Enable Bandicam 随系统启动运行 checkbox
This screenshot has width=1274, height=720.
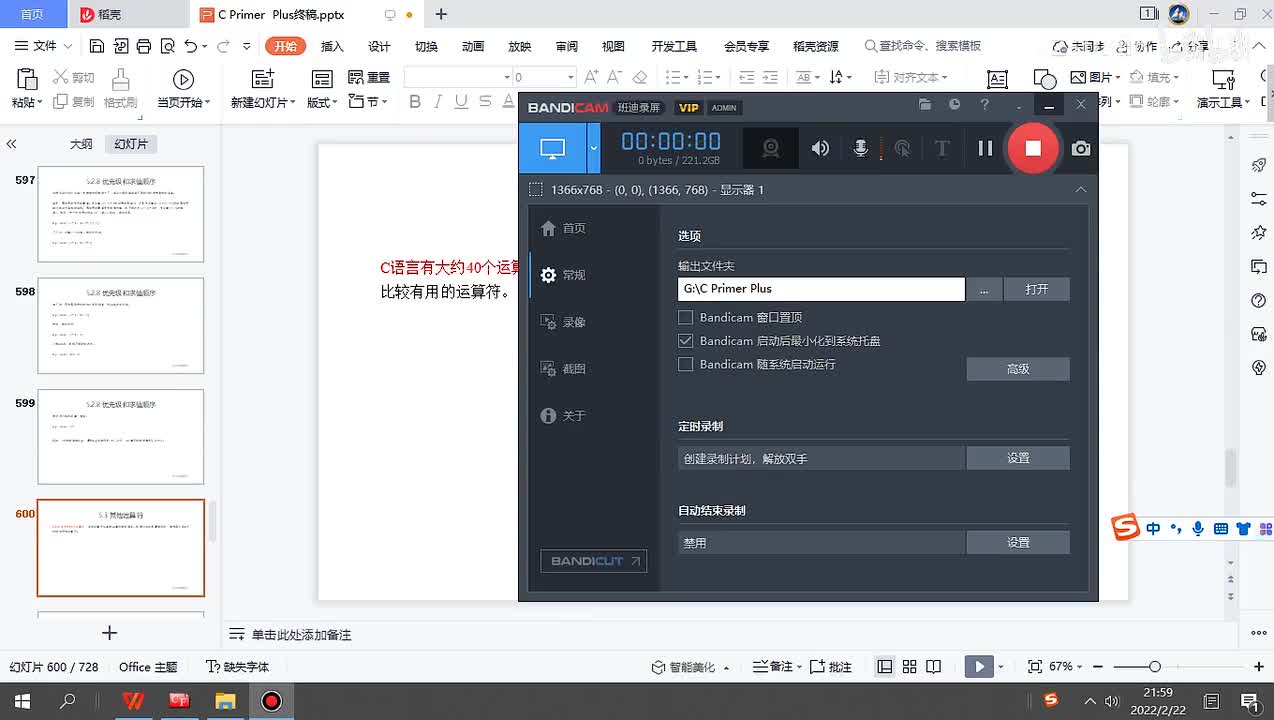point(685,364)
